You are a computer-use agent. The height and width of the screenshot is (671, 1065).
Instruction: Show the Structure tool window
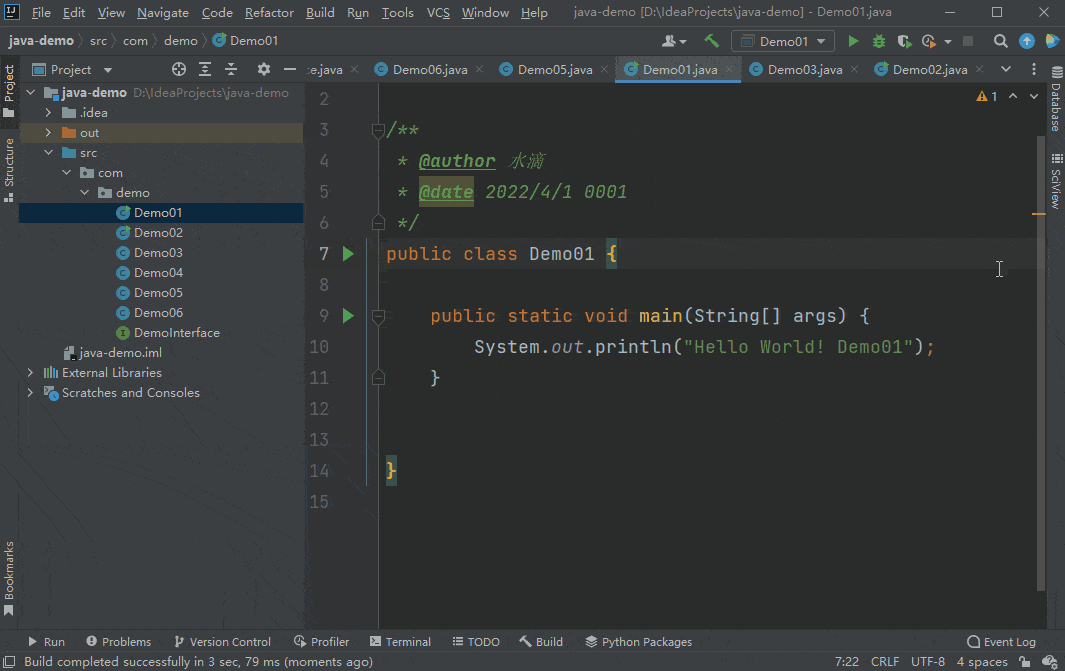[x=8, y=150]
